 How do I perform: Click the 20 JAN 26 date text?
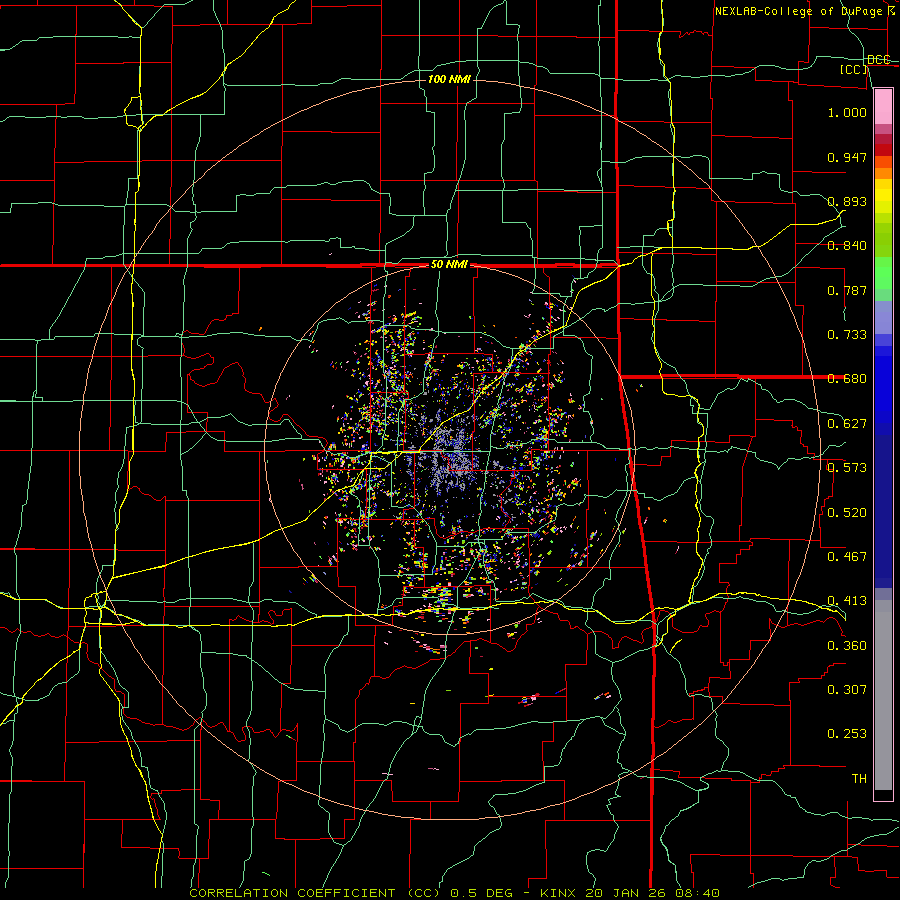(x=625, y=893)
